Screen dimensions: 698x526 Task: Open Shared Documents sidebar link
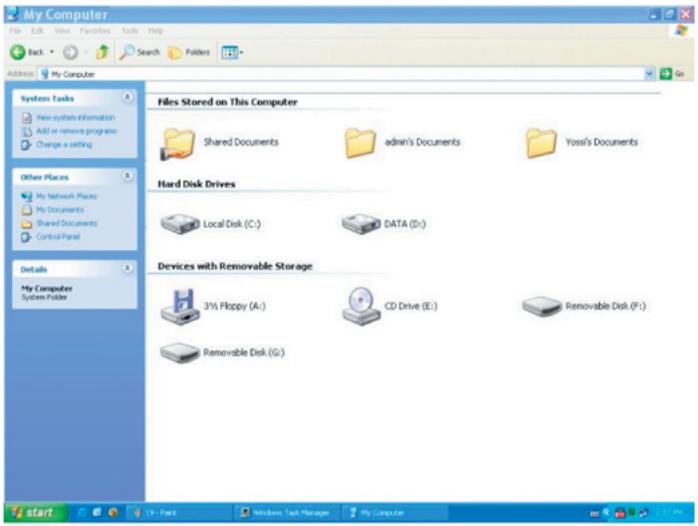pyautogui.click(x=66, y=223)
